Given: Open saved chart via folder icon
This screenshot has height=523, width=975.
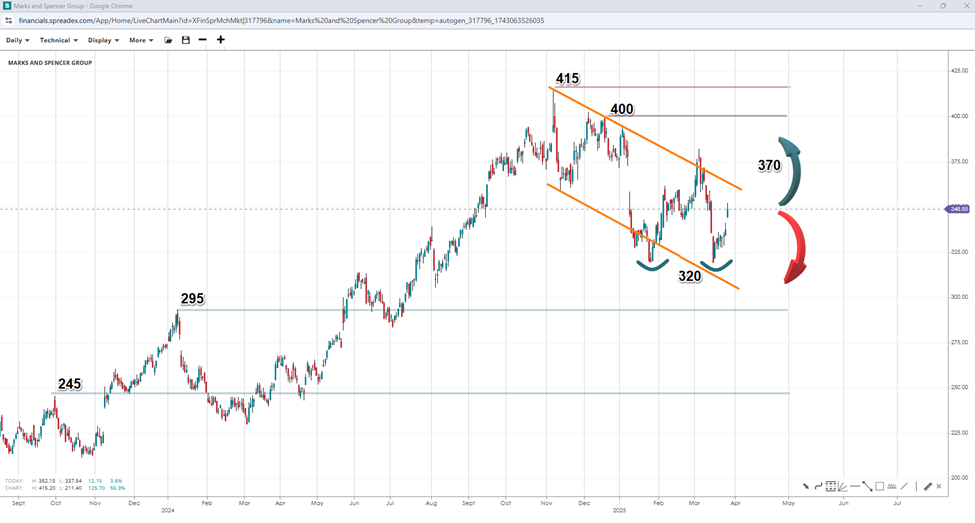Looking at the screenshot, I should [168, 40].
